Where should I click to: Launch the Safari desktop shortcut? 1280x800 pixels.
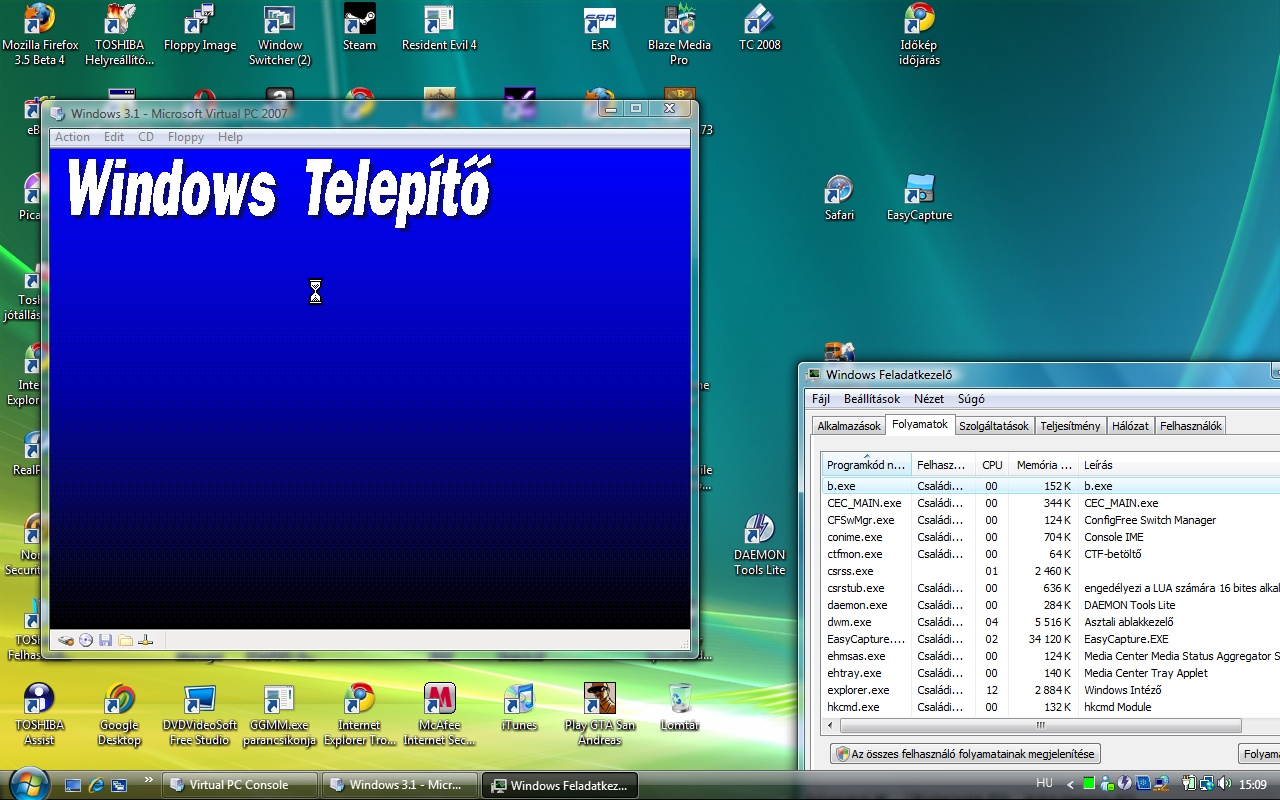pyautogui.click(x=840, y=198)
